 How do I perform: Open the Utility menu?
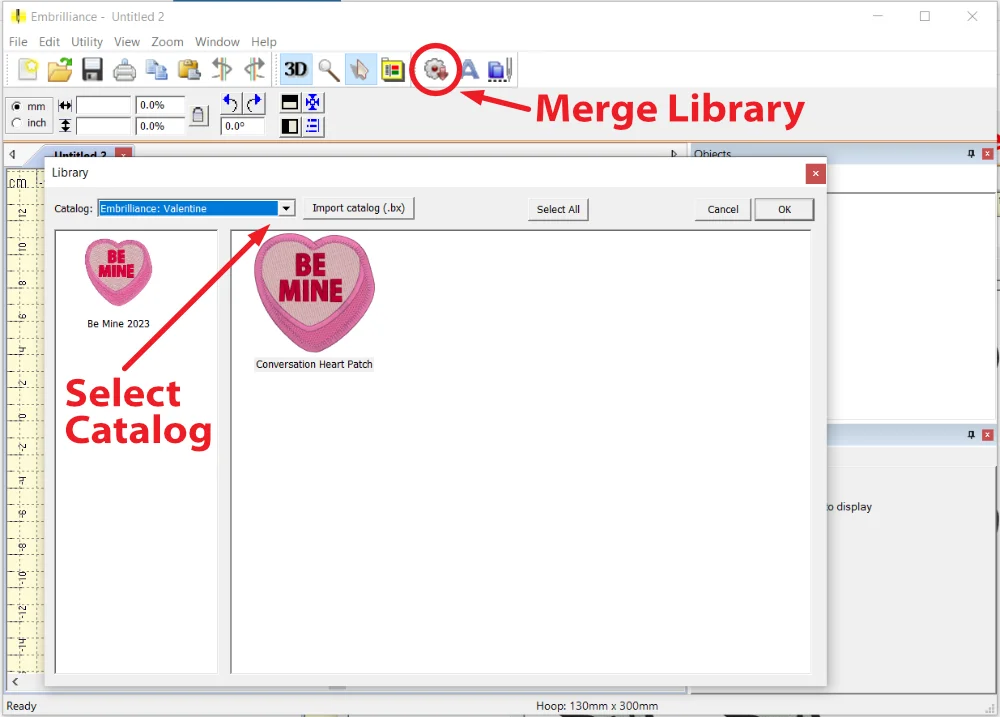(x=87, y=42)
